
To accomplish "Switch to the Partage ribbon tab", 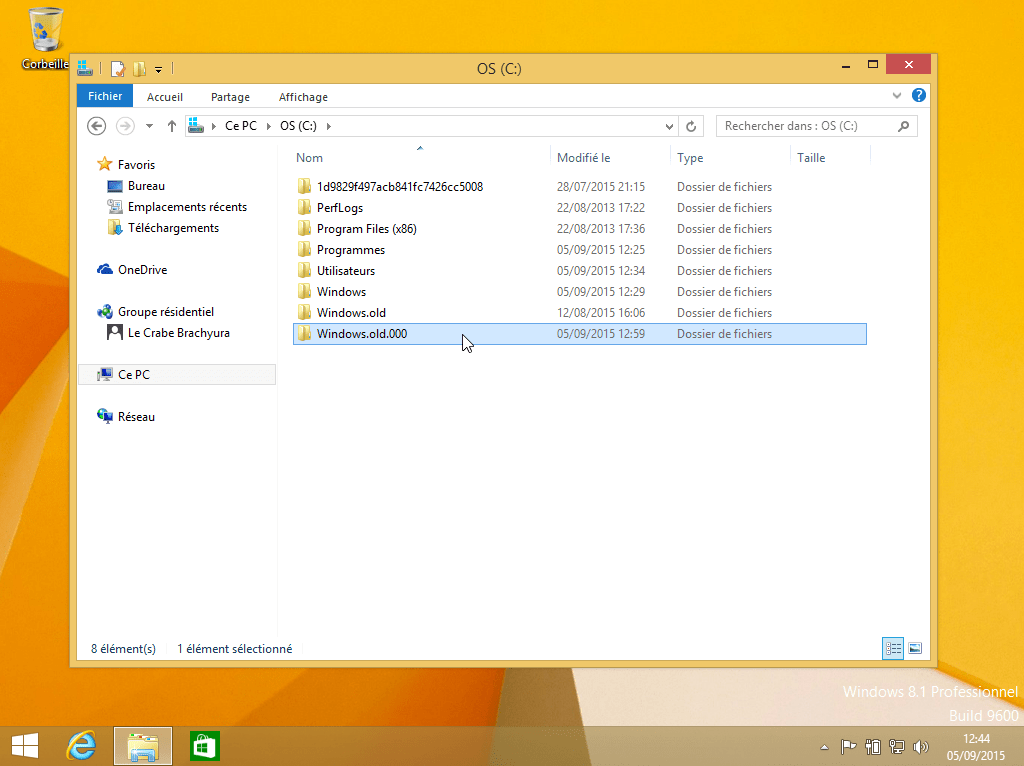I will [x=230, y=97].
